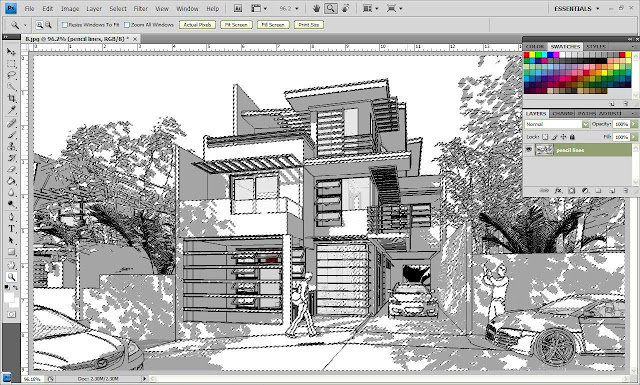
Task: Select the Path Selection tool
Action: 11,240
